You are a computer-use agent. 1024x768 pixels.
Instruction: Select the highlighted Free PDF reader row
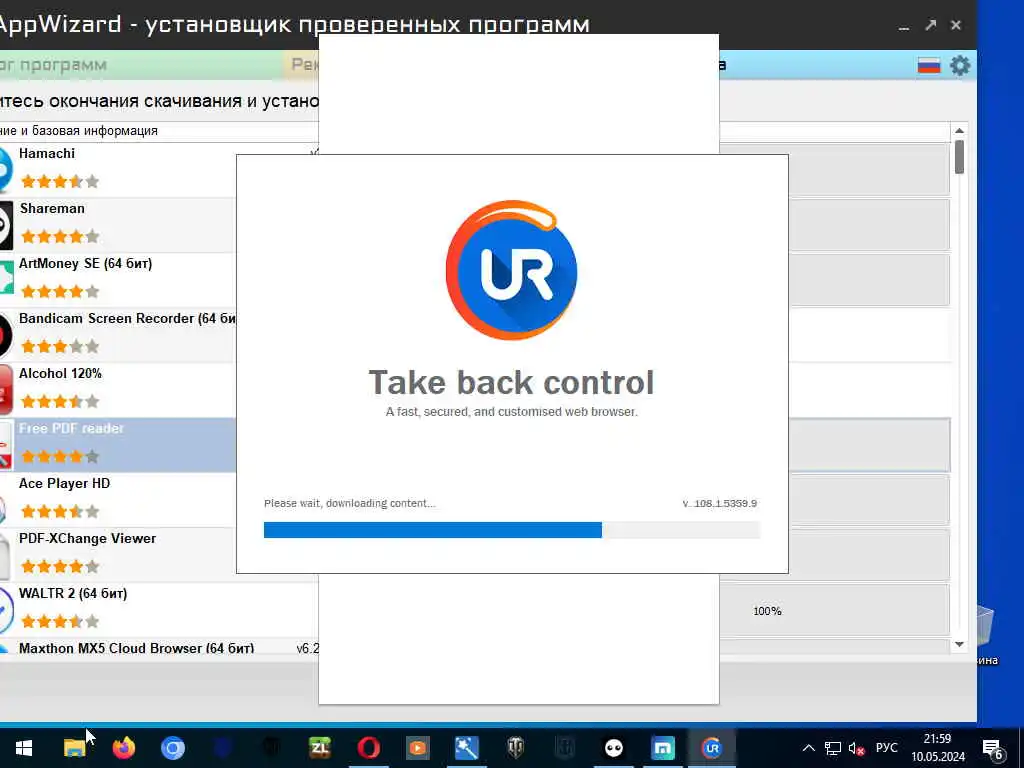point(118,445)
